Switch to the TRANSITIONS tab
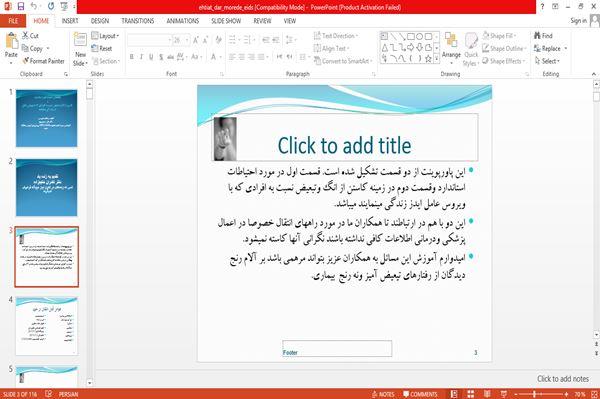Screen dimensions: 600x399 point(138,21)
